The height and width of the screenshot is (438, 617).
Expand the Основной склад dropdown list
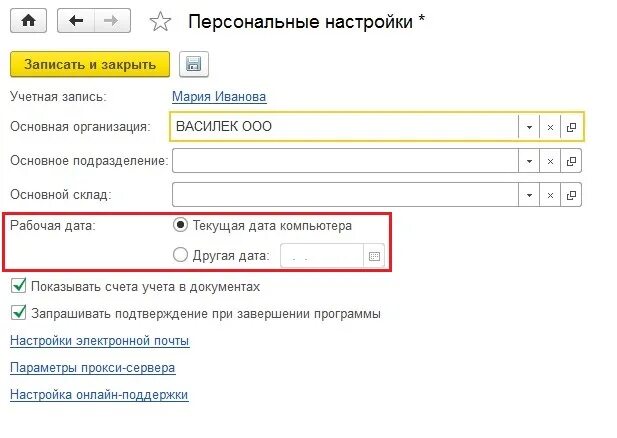(x=529, y=195)
